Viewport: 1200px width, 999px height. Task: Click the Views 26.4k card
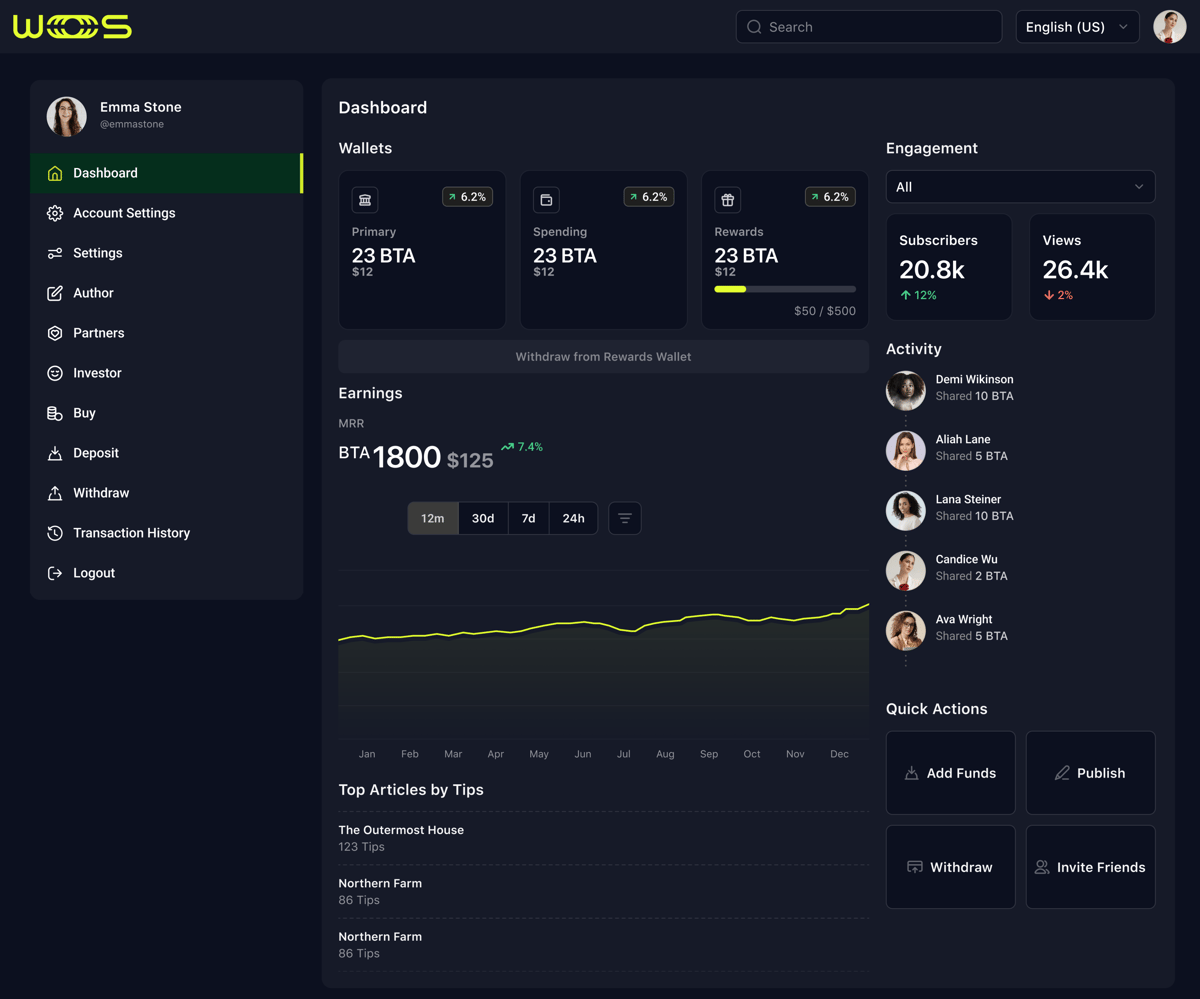click(x=1092, y=267)
